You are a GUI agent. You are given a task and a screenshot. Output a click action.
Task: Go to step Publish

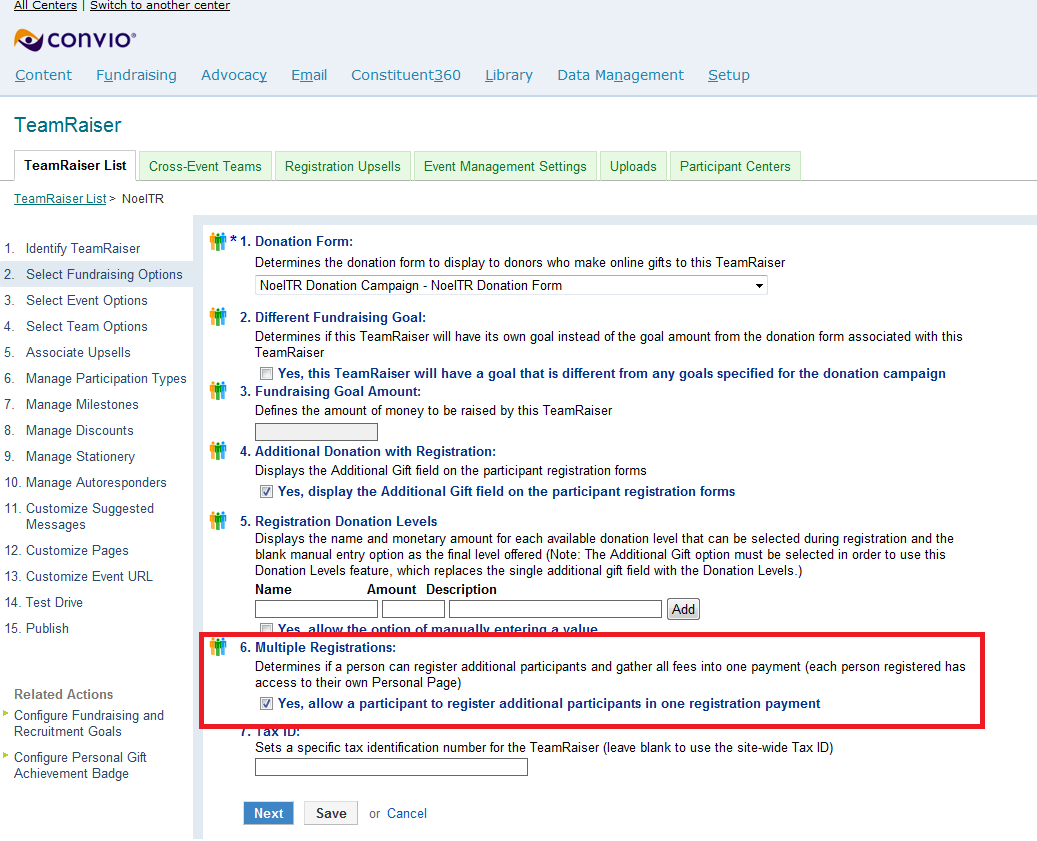pos(47,629)
